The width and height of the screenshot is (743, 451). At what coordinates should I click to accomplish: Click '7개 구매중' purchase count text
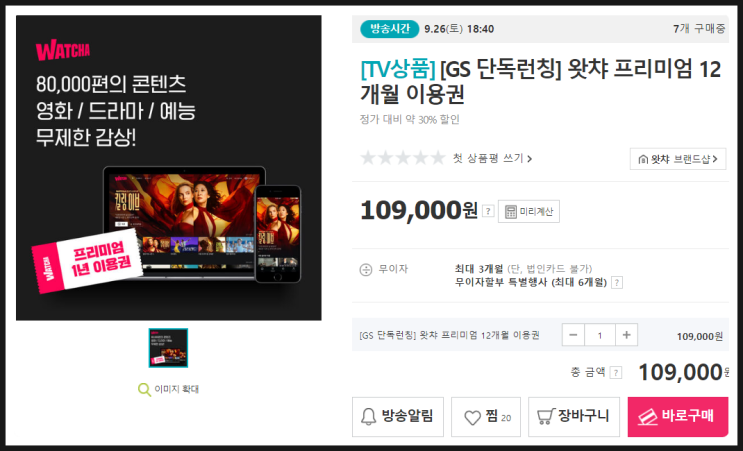click(x=699, y=29)
